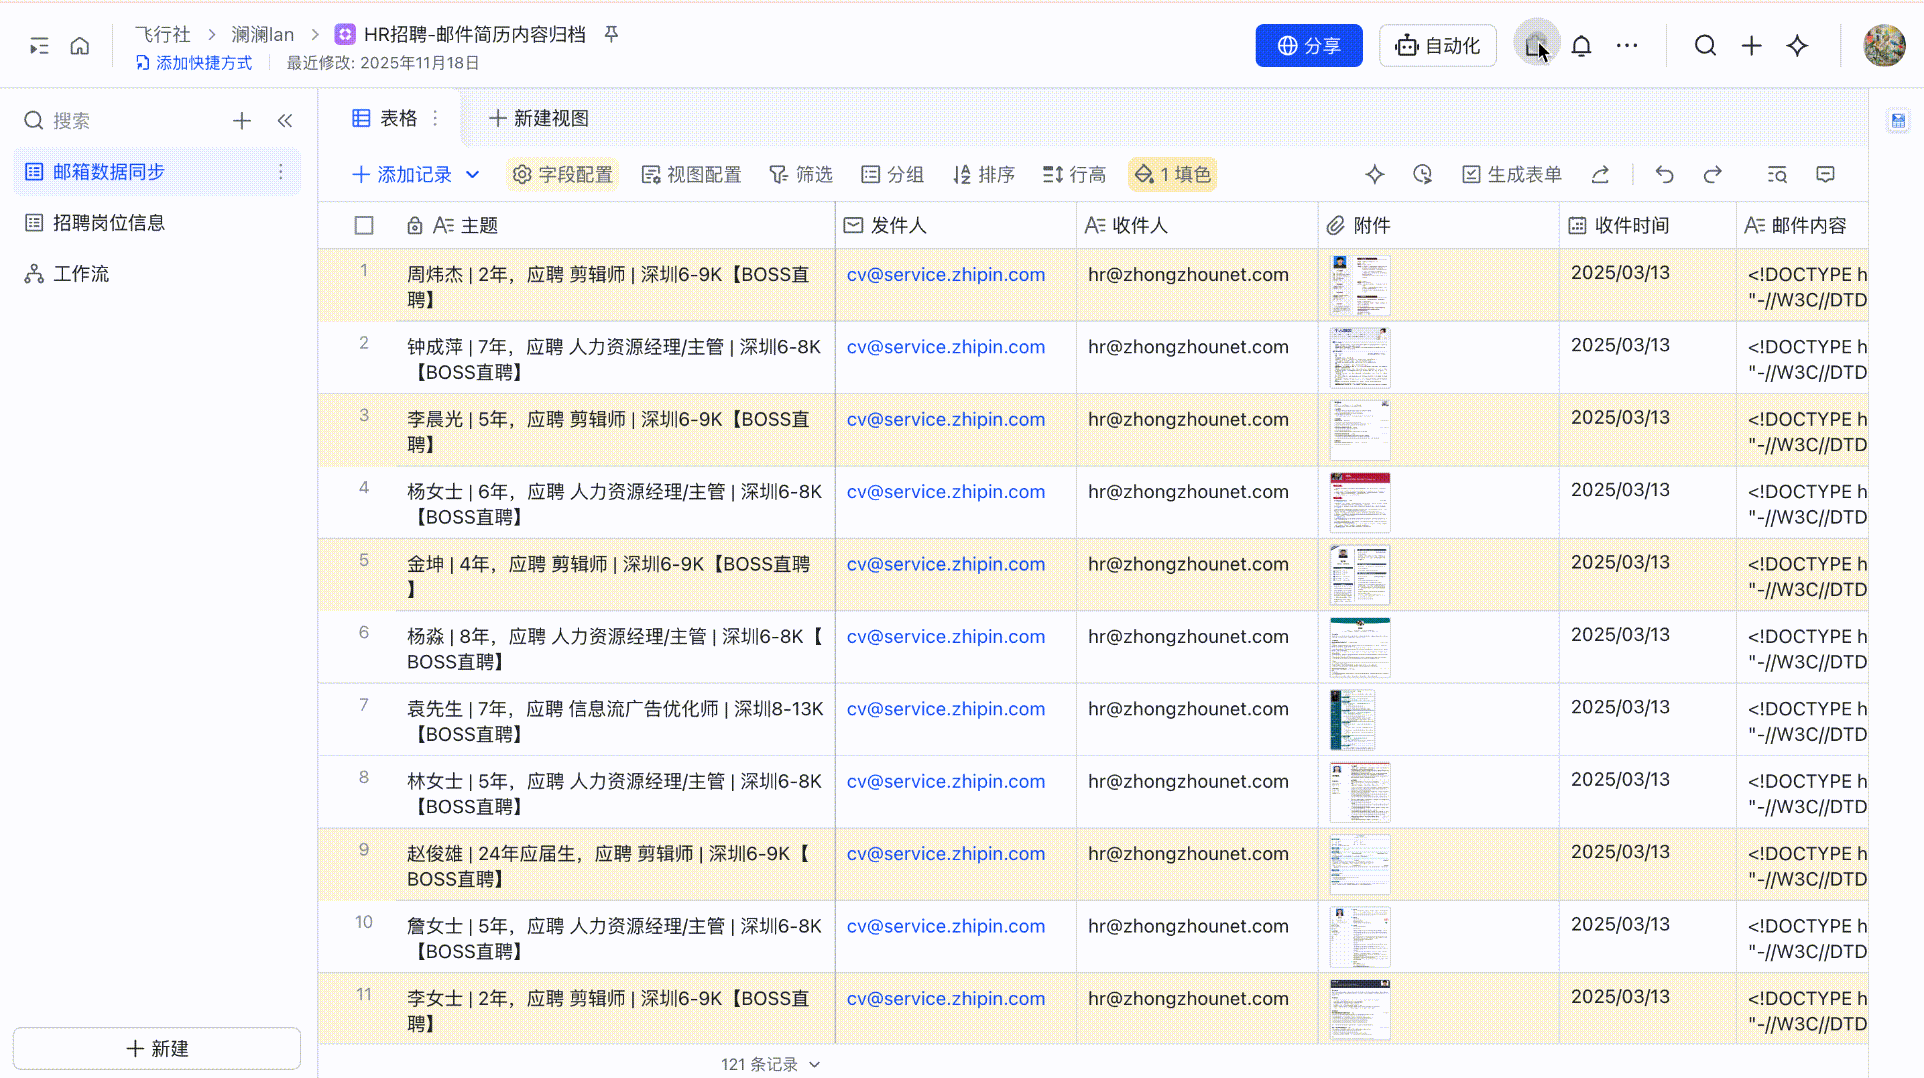Open the 分组 grouping menu
Image resolution: width=1924 pixels, height=1078 pixels.
pyautogui.click(x=892, y=175)
